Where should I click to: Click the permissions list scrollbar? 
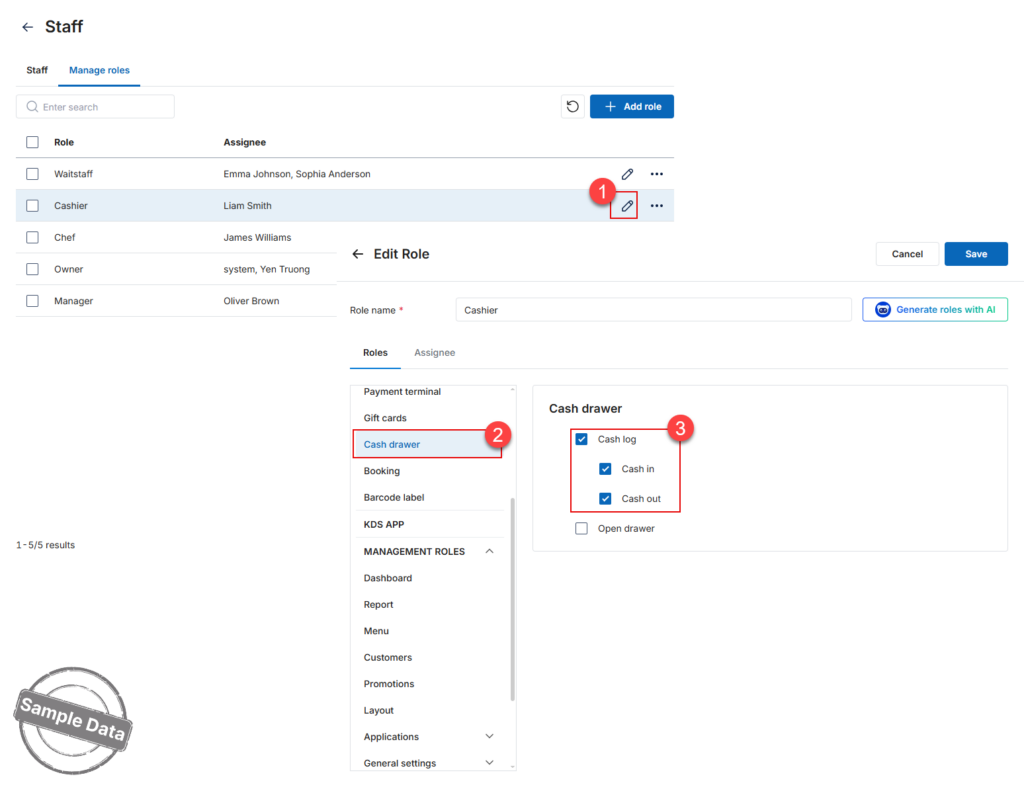tap(513, 599)
